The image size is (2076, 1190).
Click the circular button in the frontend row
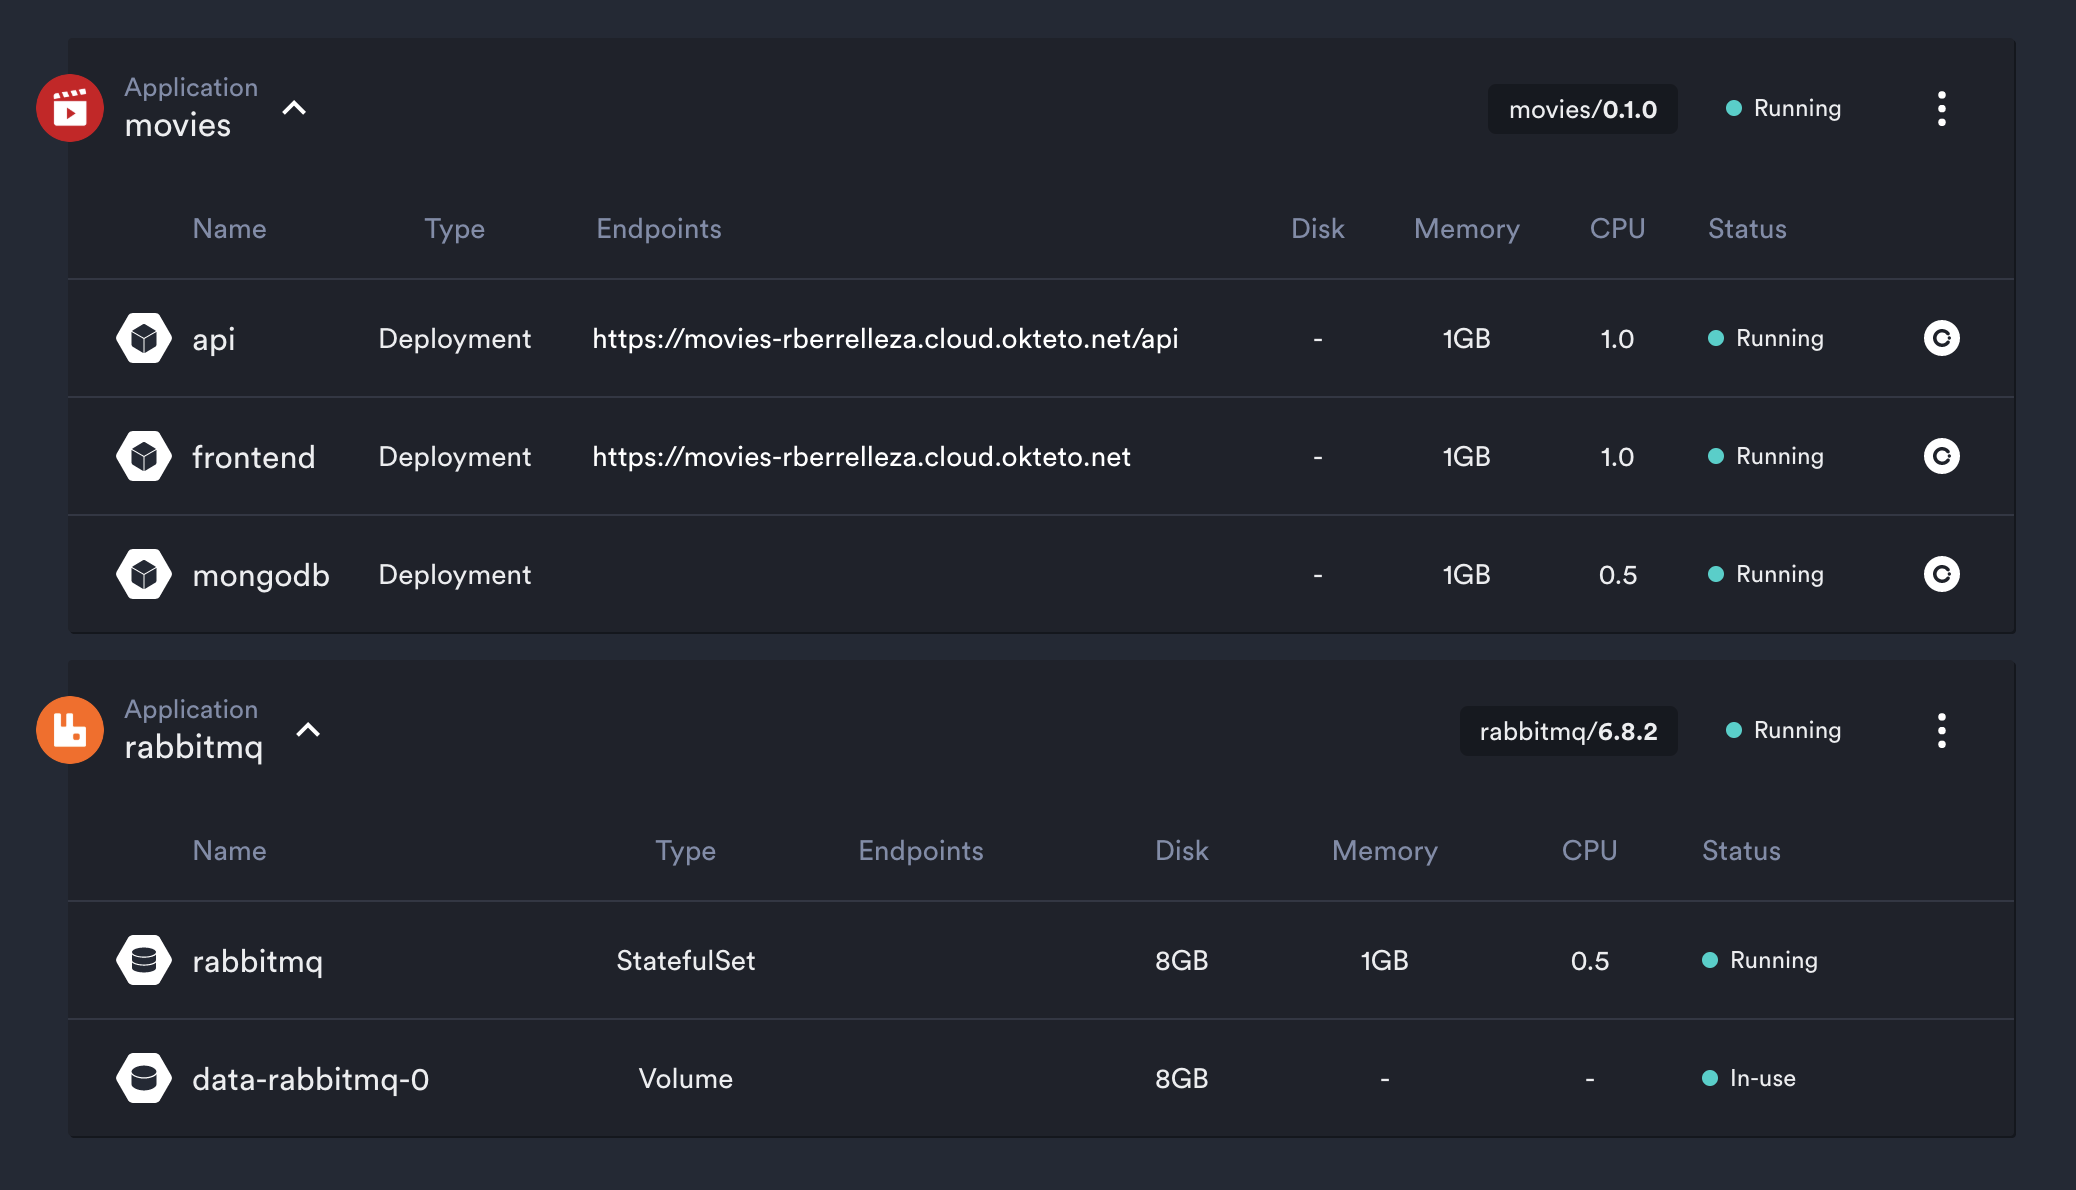tap(1941, 456)
